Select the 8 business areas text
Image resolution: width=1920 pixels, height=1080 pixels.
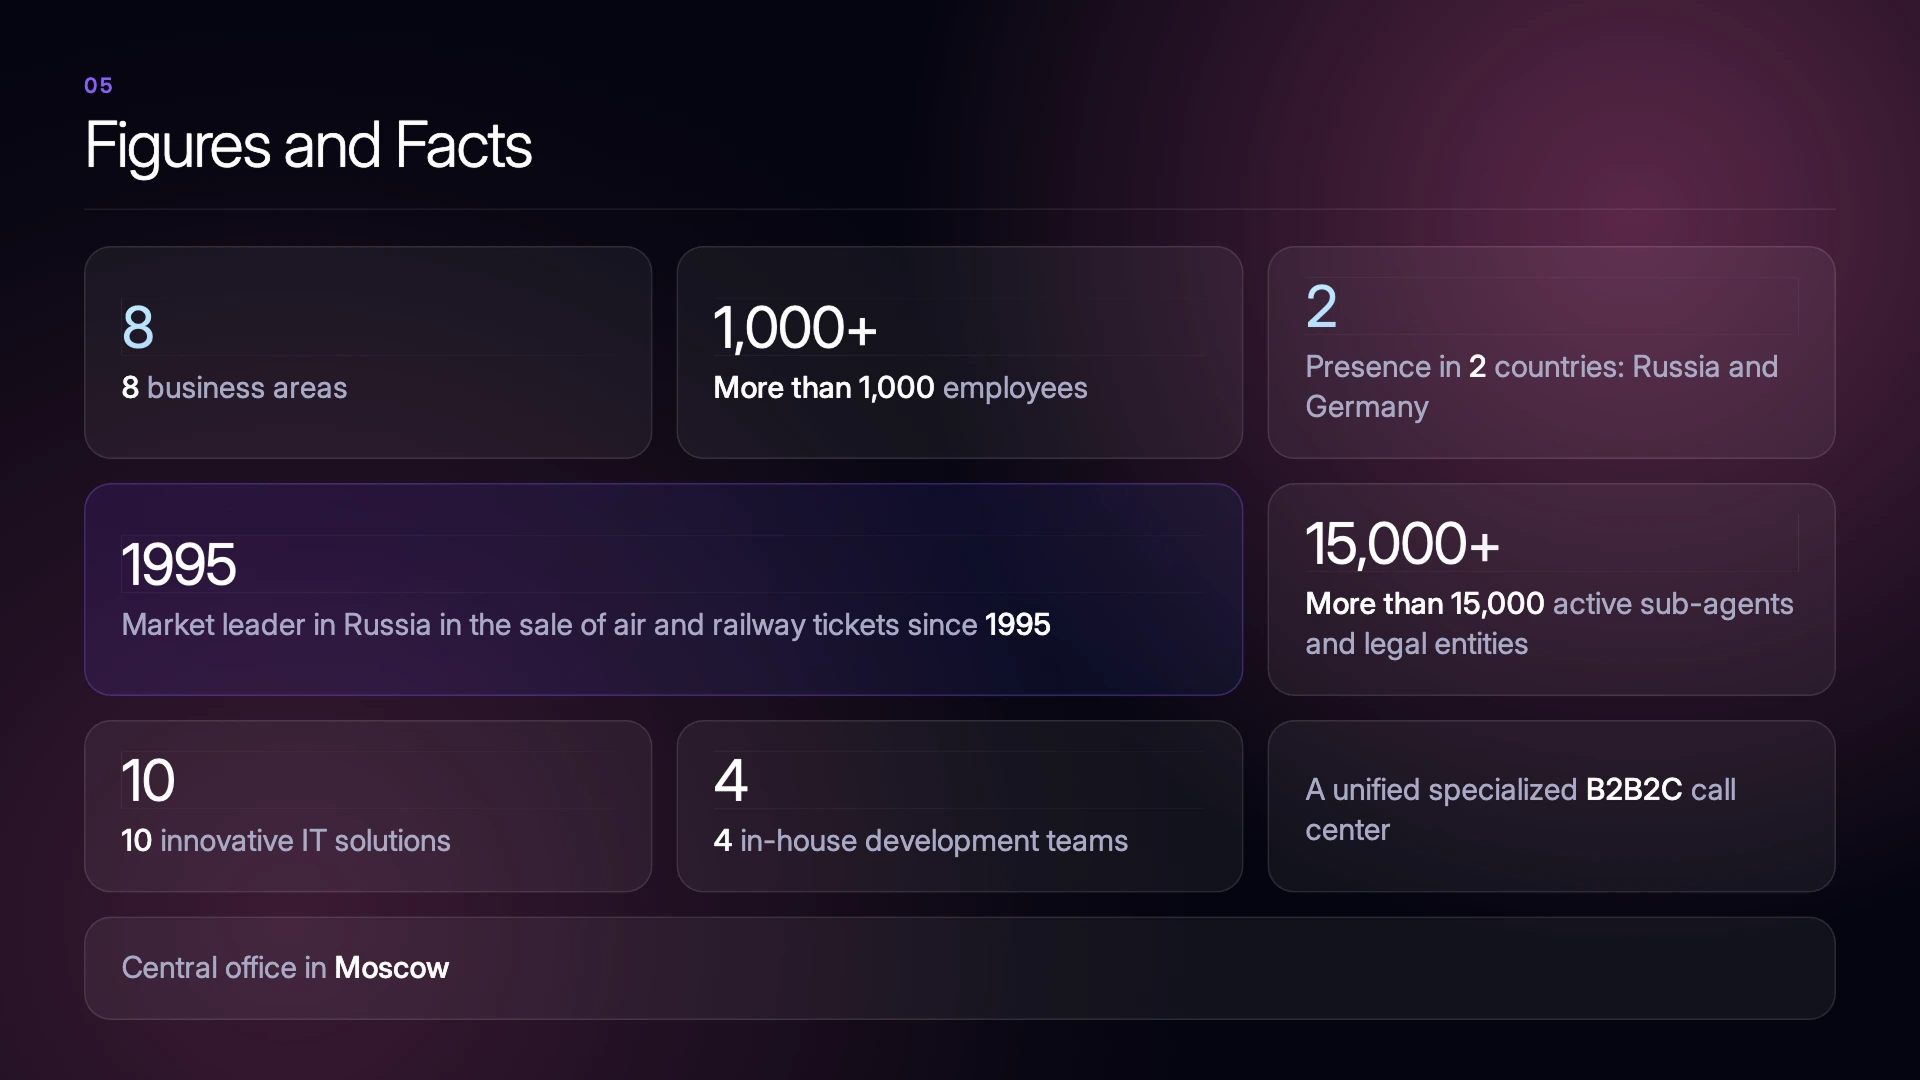[234, 388]
